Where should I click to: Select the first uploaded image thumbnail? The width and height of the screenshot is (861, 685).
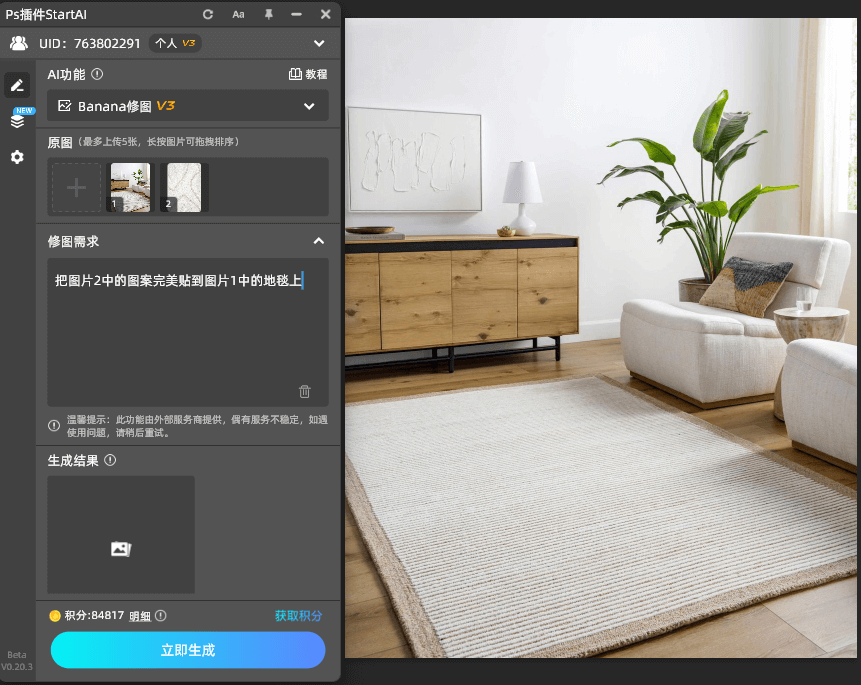click(129, 187)
